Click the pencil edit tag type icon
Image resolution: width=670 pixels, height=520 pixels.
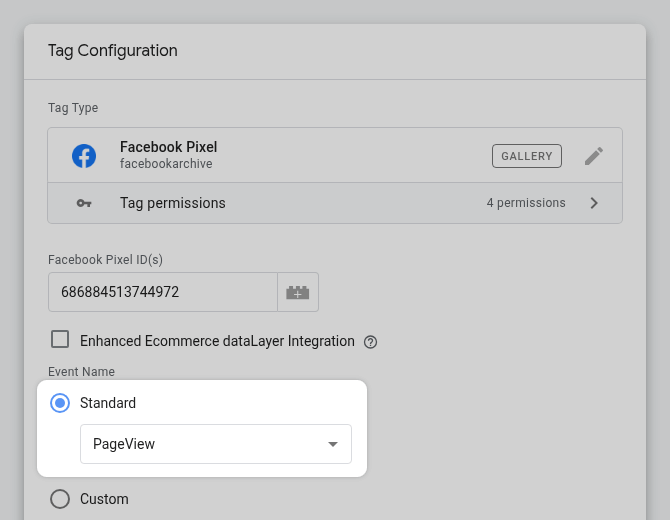[594, 156]
